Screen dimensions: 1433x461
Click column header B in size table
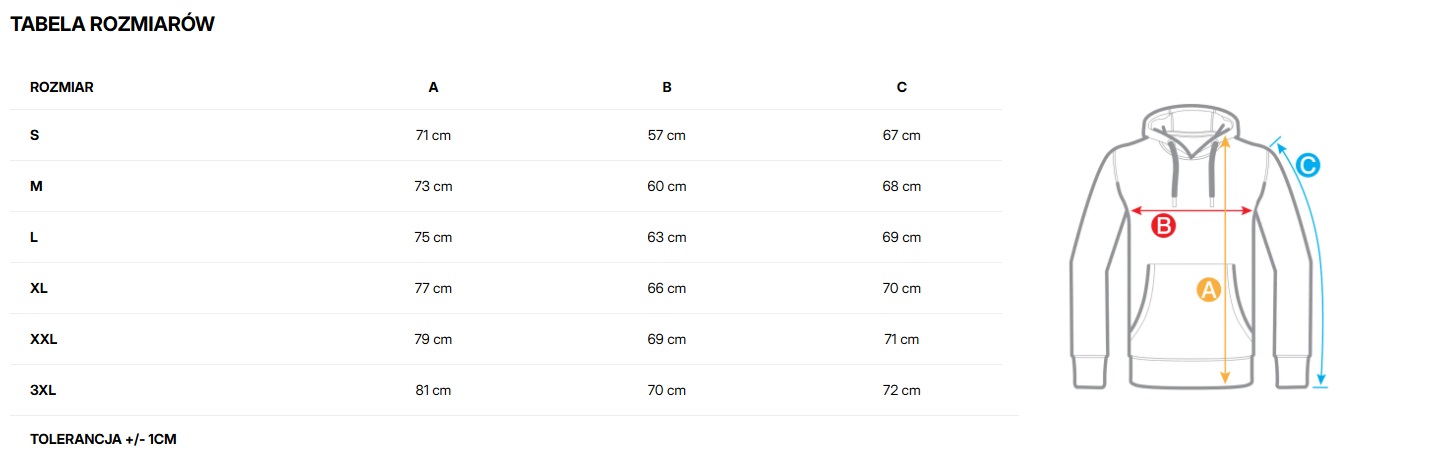pyautogui.click(x=667, y=87)
